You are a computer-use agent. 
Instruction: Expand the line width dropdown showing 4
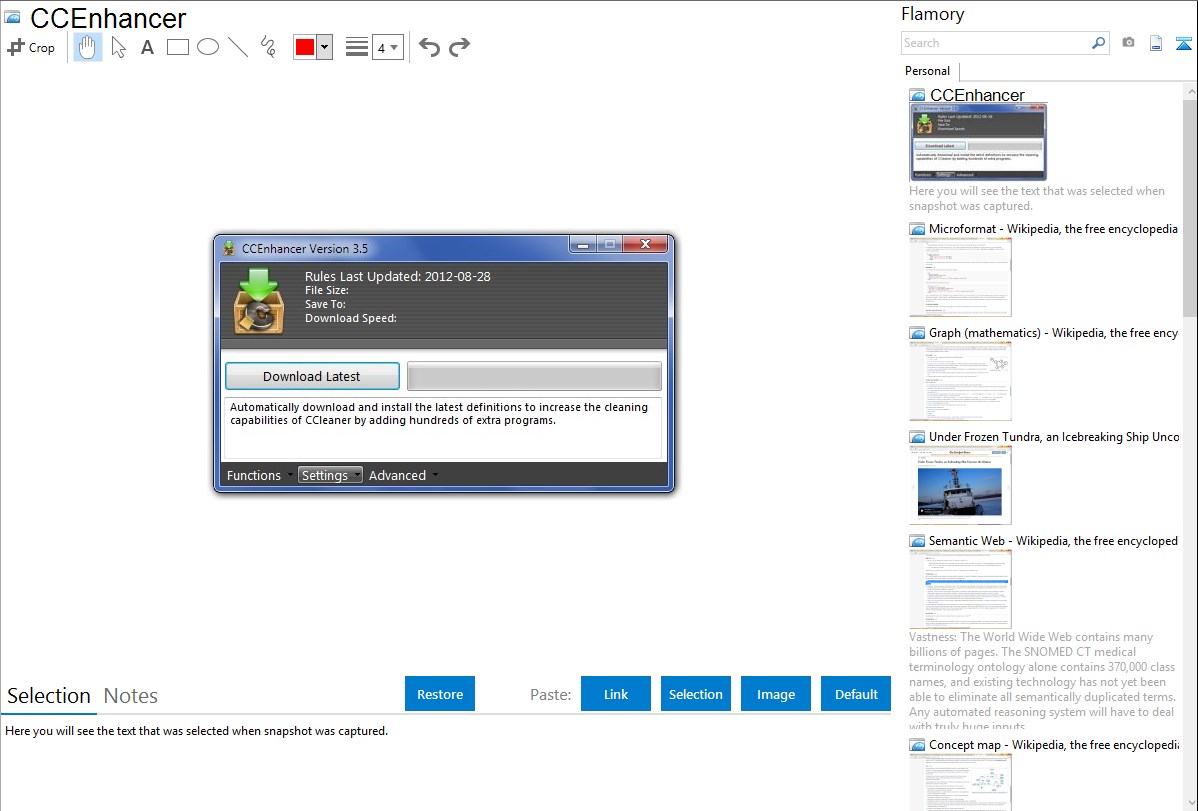(388, 48)
